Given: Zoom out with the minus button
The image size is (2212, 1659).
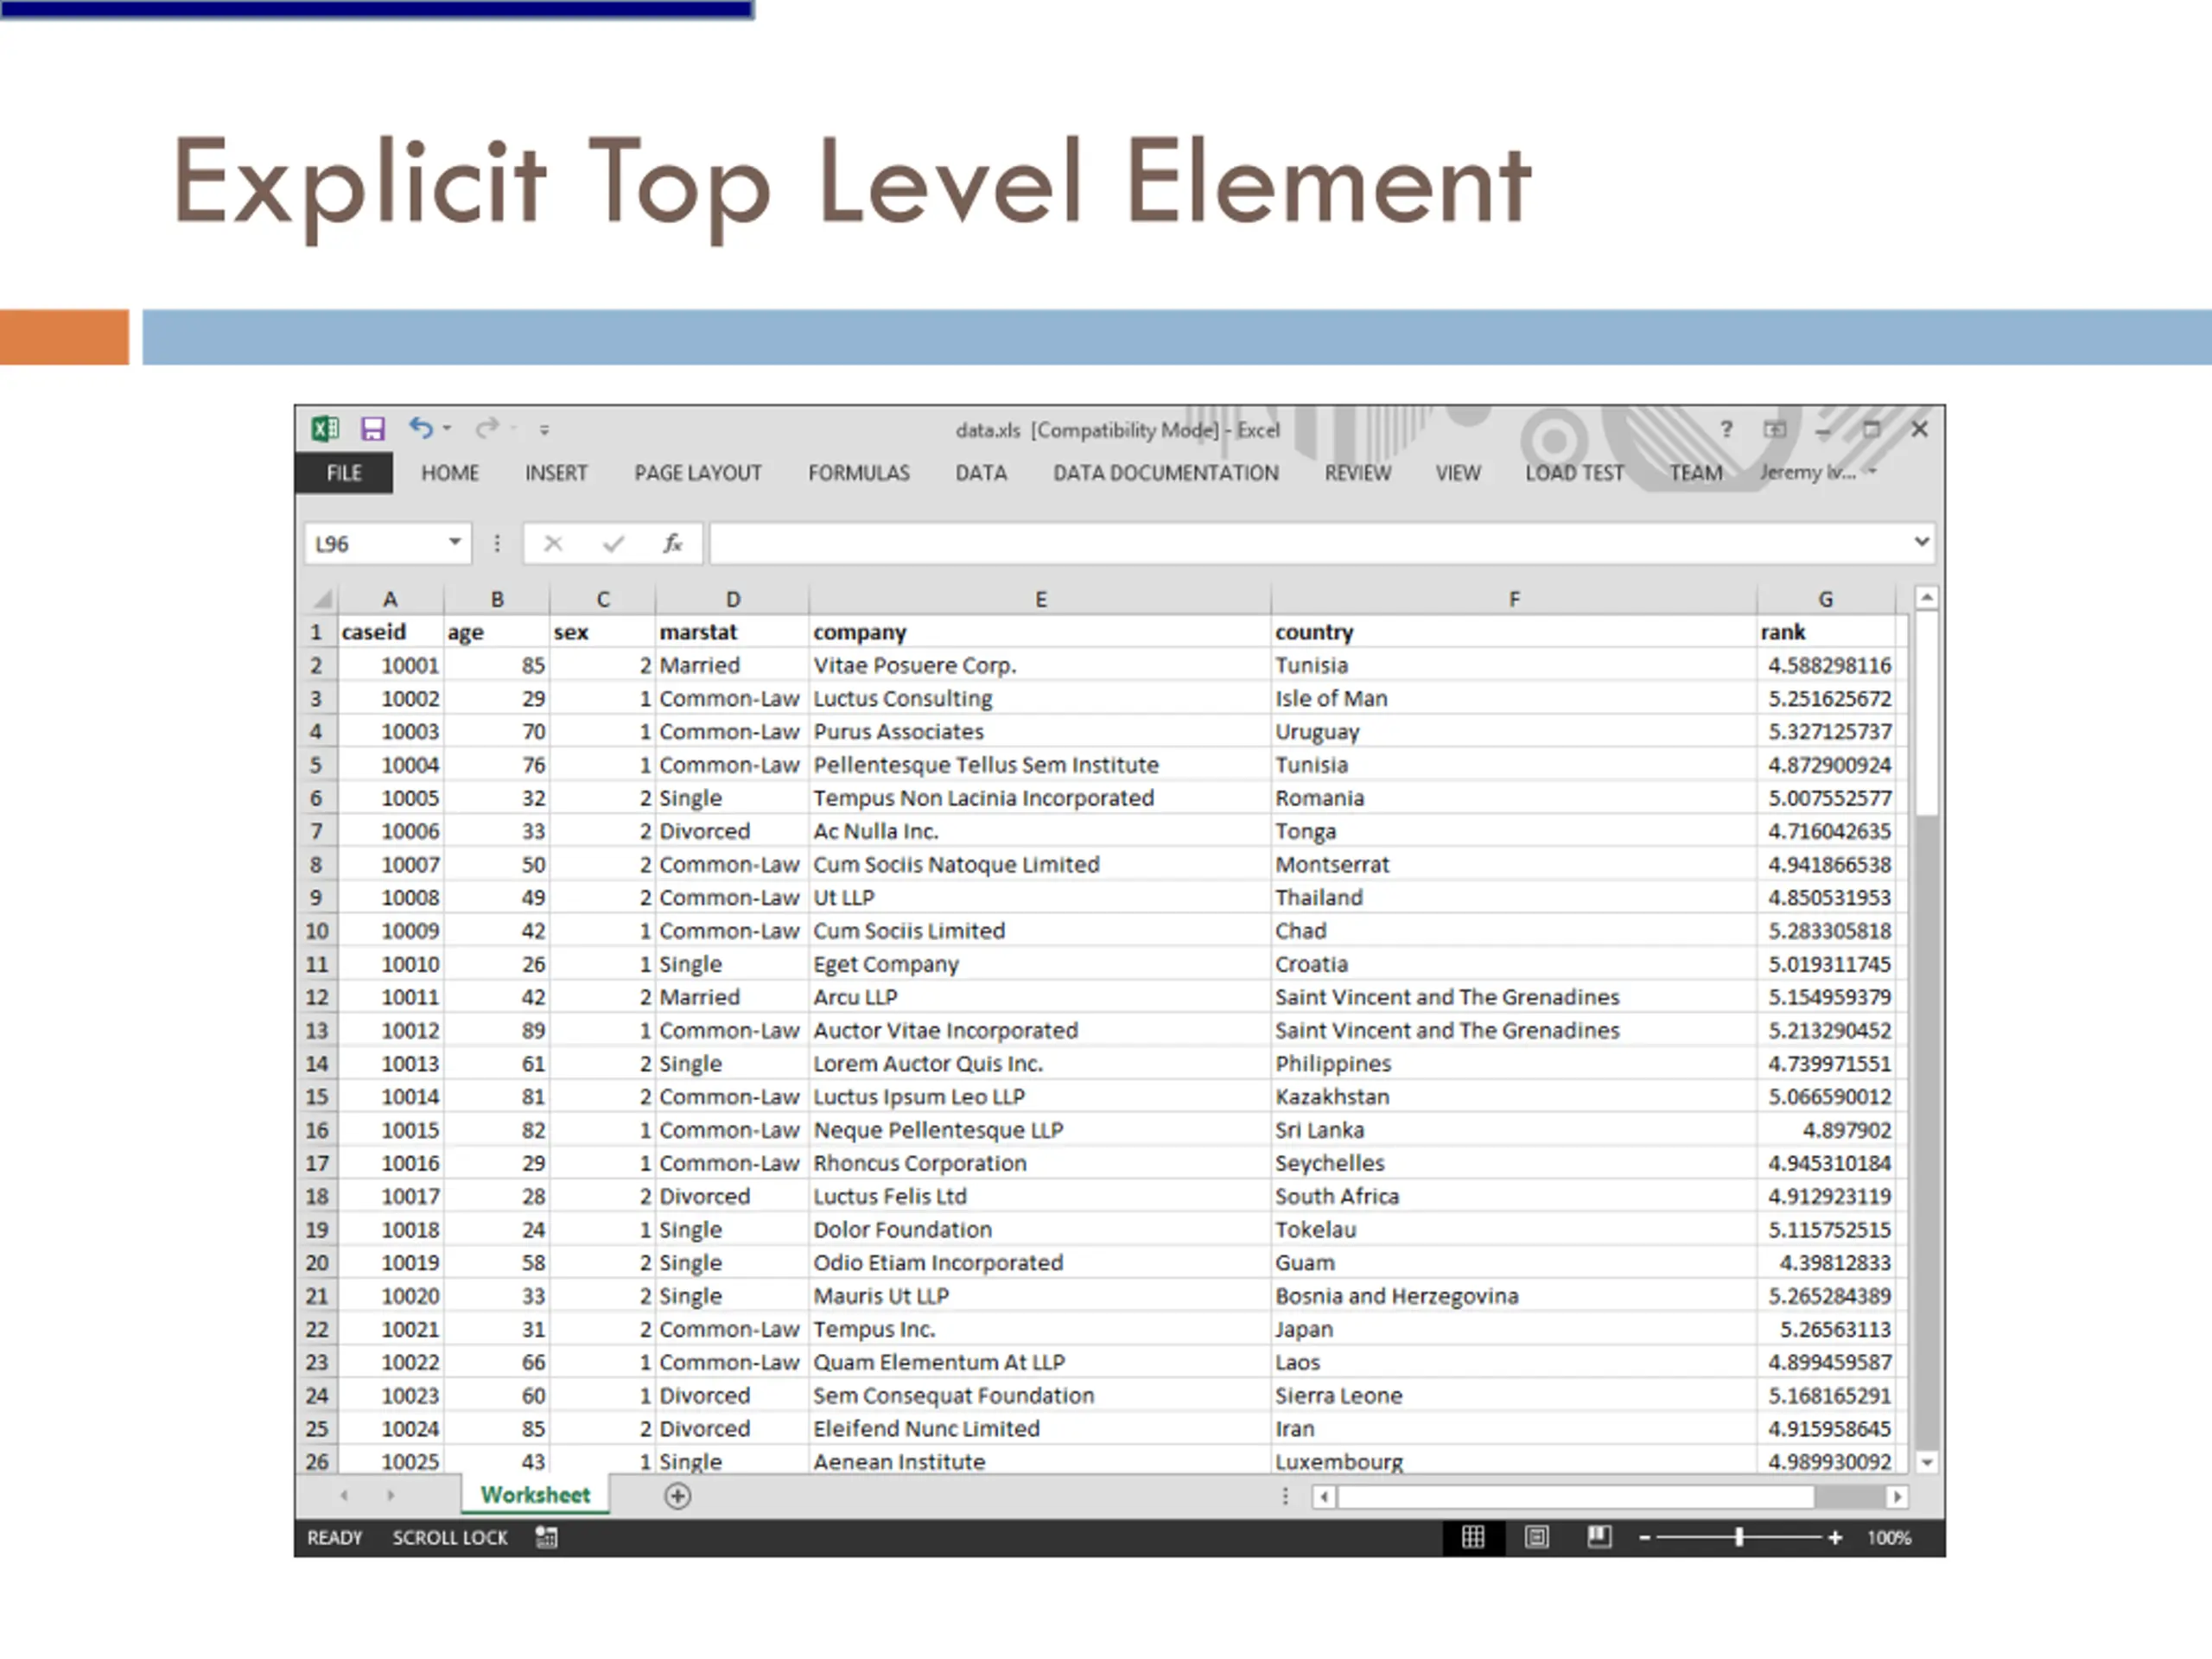Looking at the screenshot, I should pyautogui.click(x=1645, y=1538).
